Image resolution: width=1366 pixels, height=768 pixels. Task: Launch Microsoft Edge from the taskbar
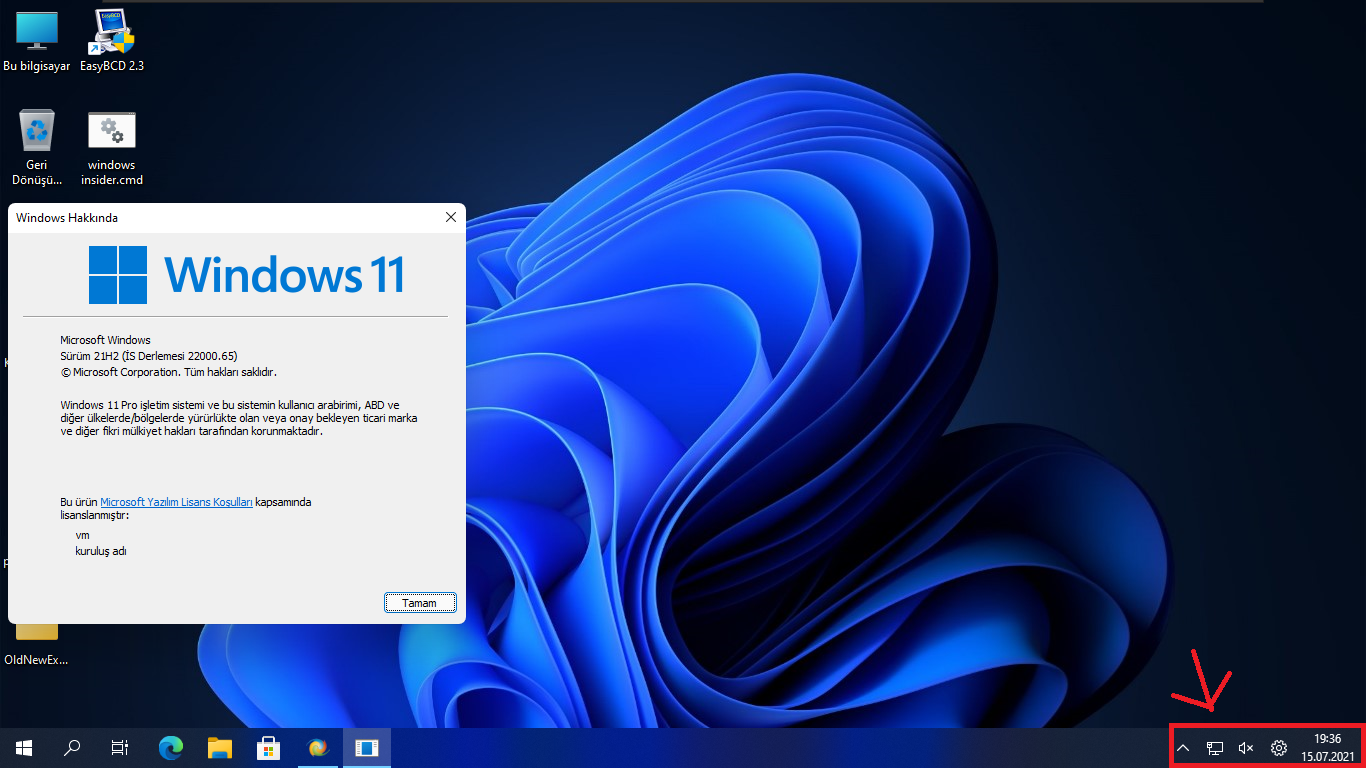click(x=172, y=747)
